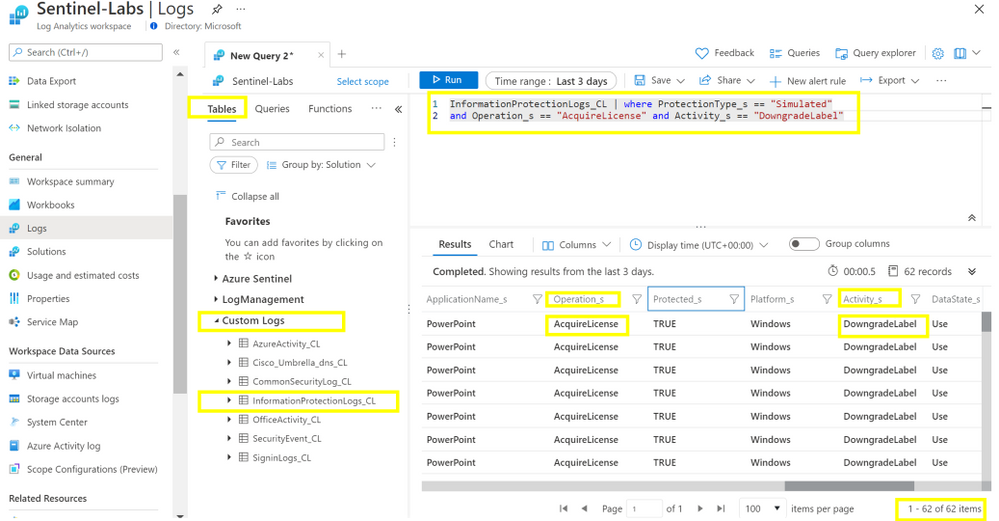Change items per page dropdown

click(763, 508)
